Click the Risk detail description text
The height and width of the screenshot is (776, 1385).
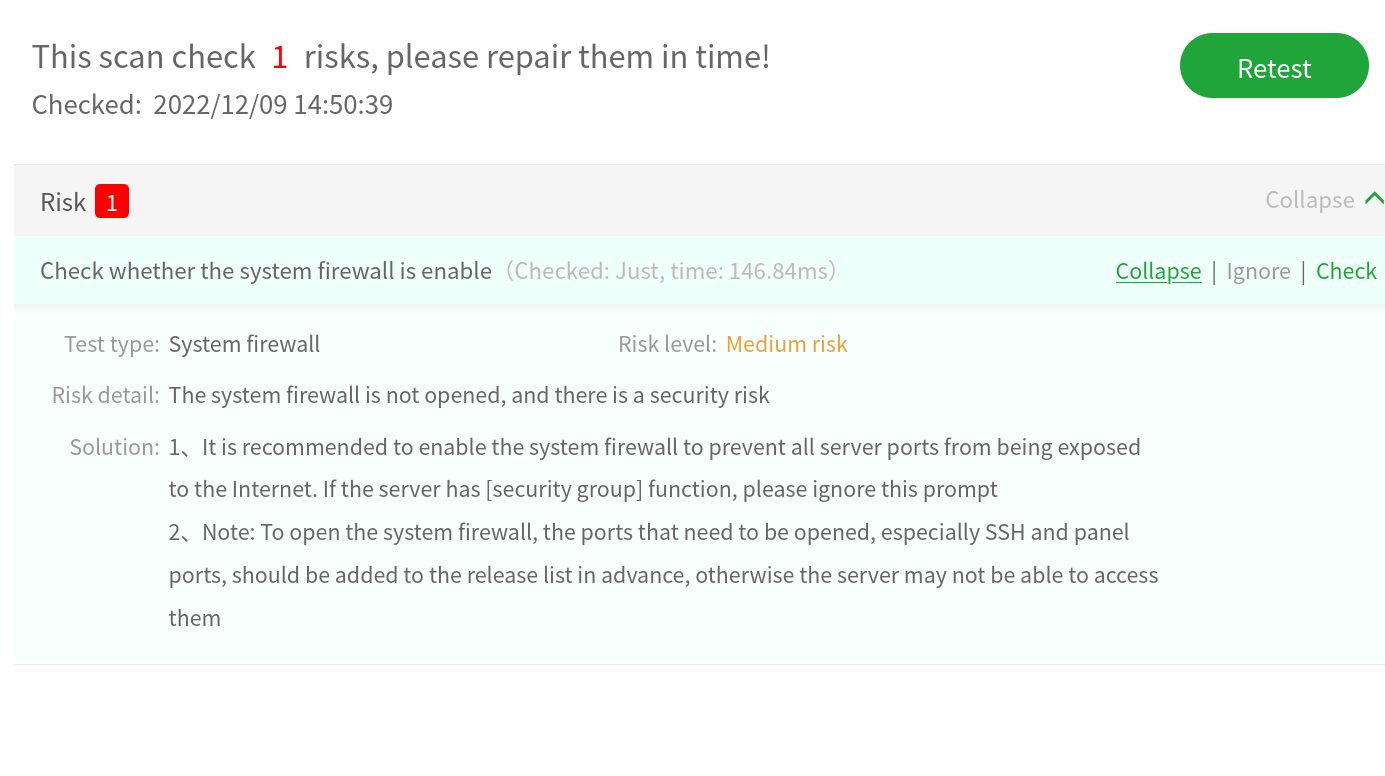[x=469, y=395]
